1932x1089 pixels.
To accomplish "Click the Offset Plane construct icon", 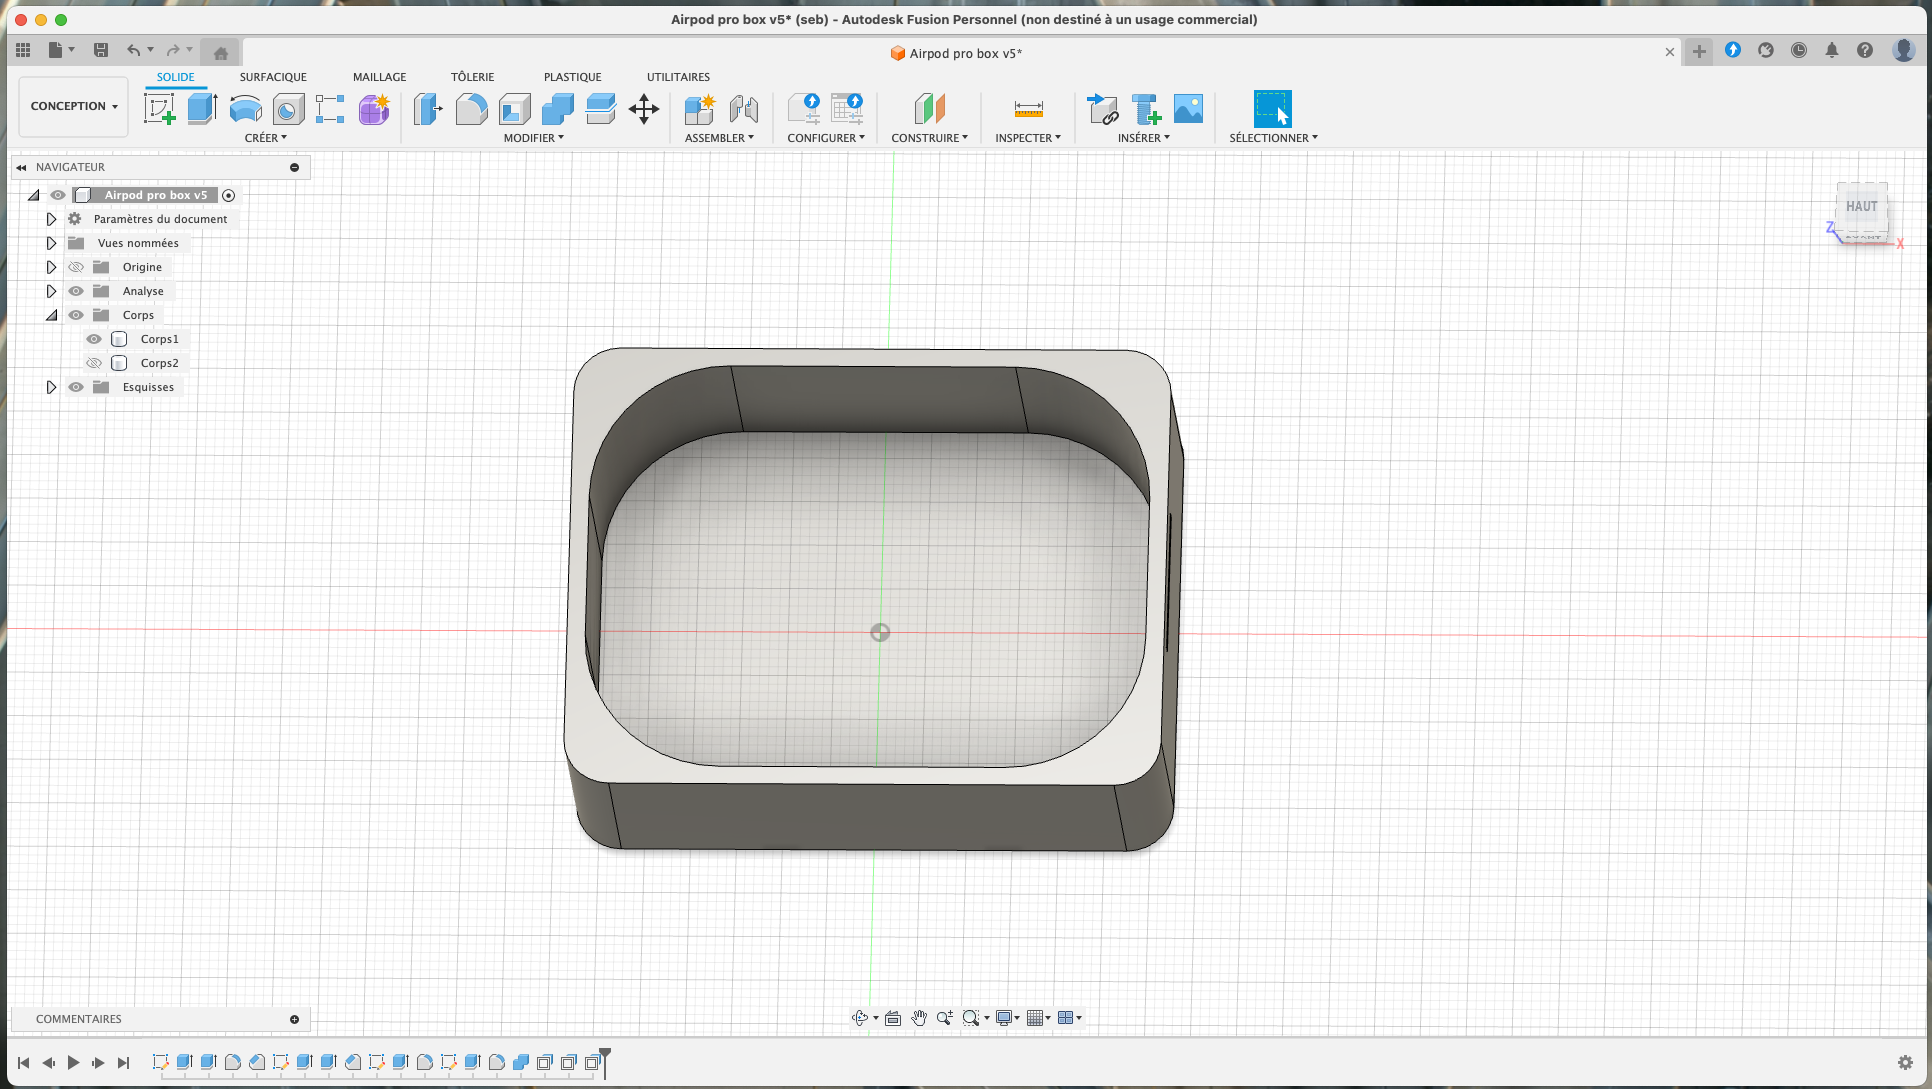I will point(930,109).
